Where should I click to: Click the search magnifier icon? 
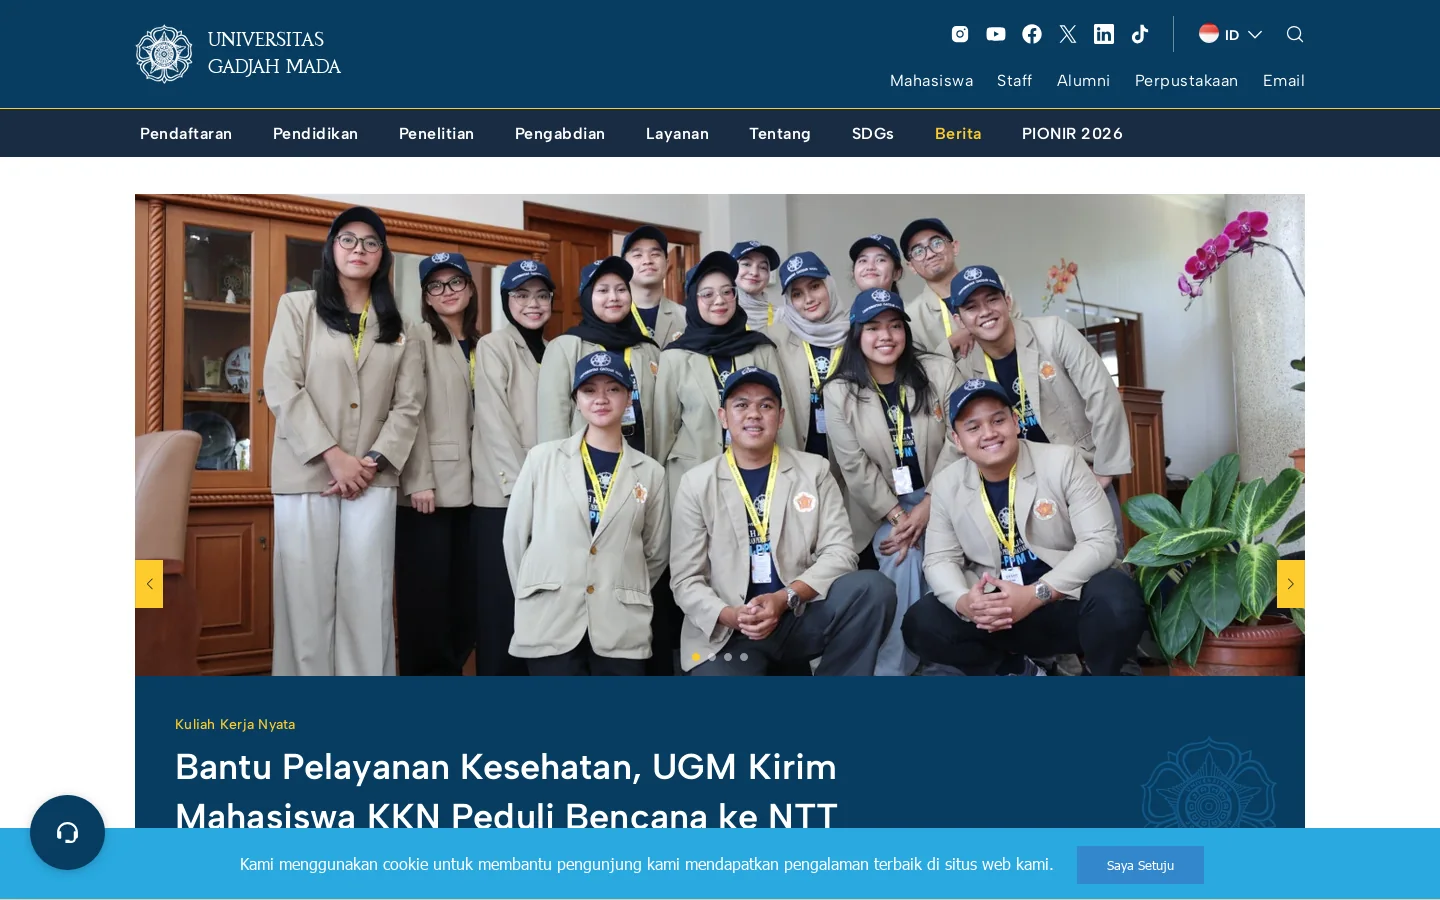click(x=1295, y=34)
